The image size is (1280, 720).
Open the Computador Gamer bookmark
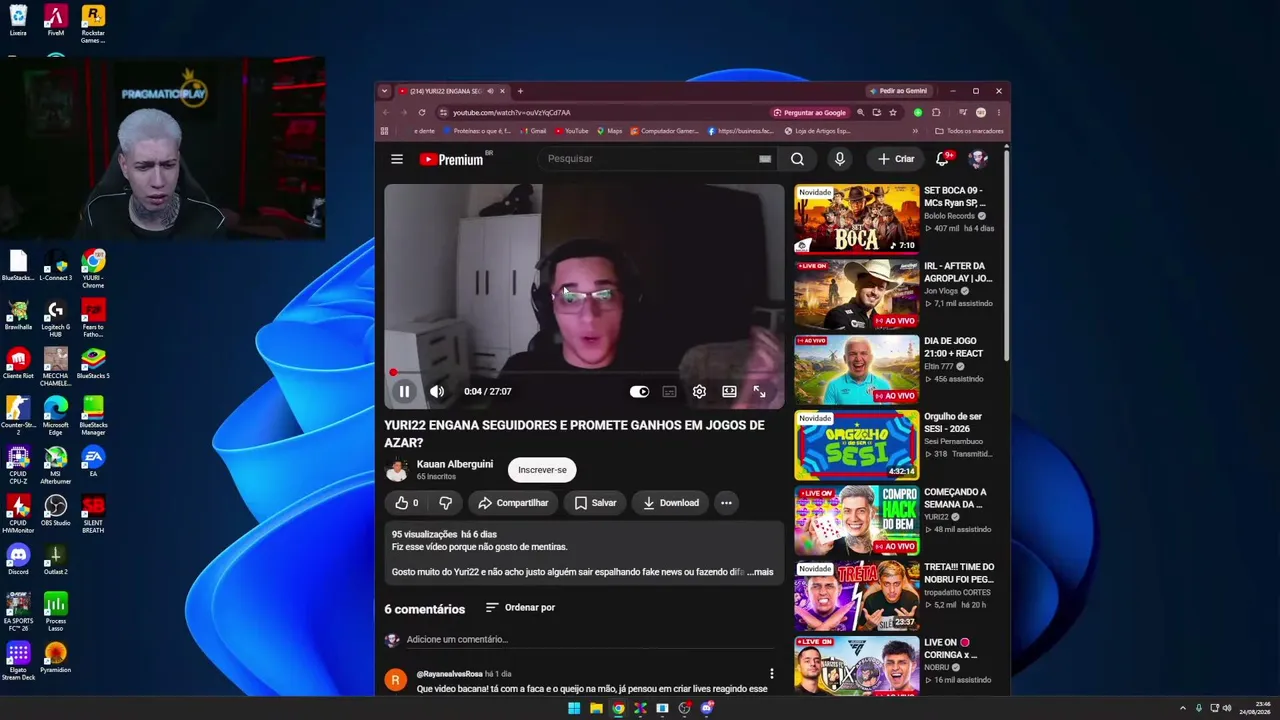click(x=665, y=131)
